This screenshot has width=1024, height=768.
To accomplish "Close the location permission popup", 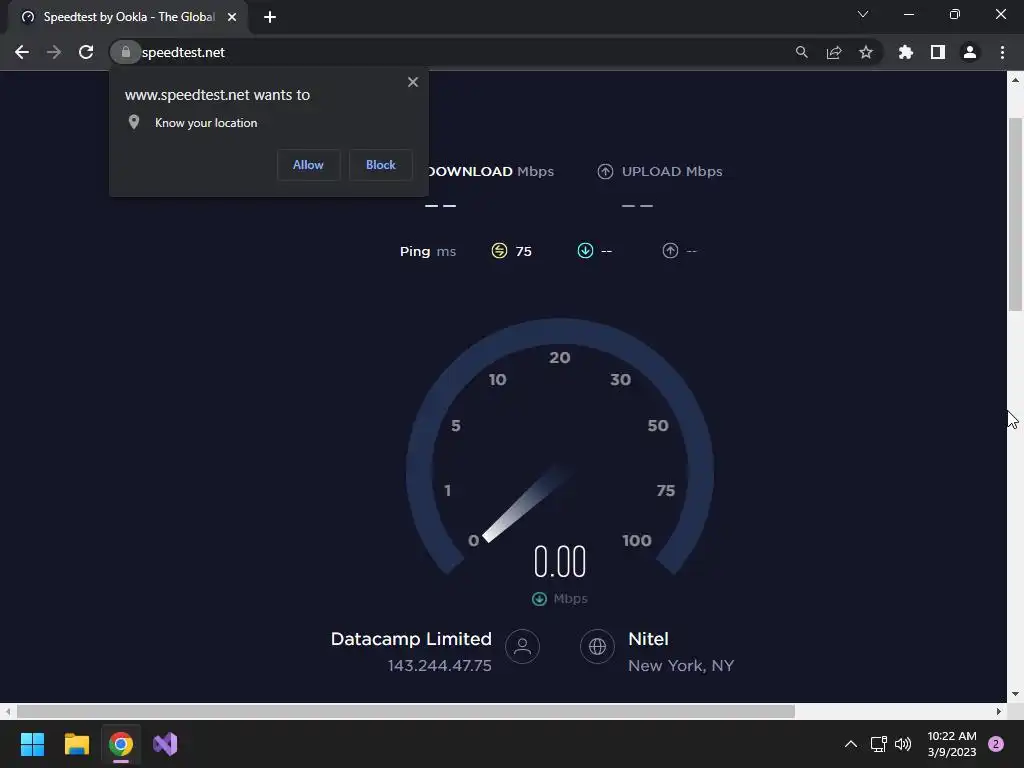I will point(413,82).
